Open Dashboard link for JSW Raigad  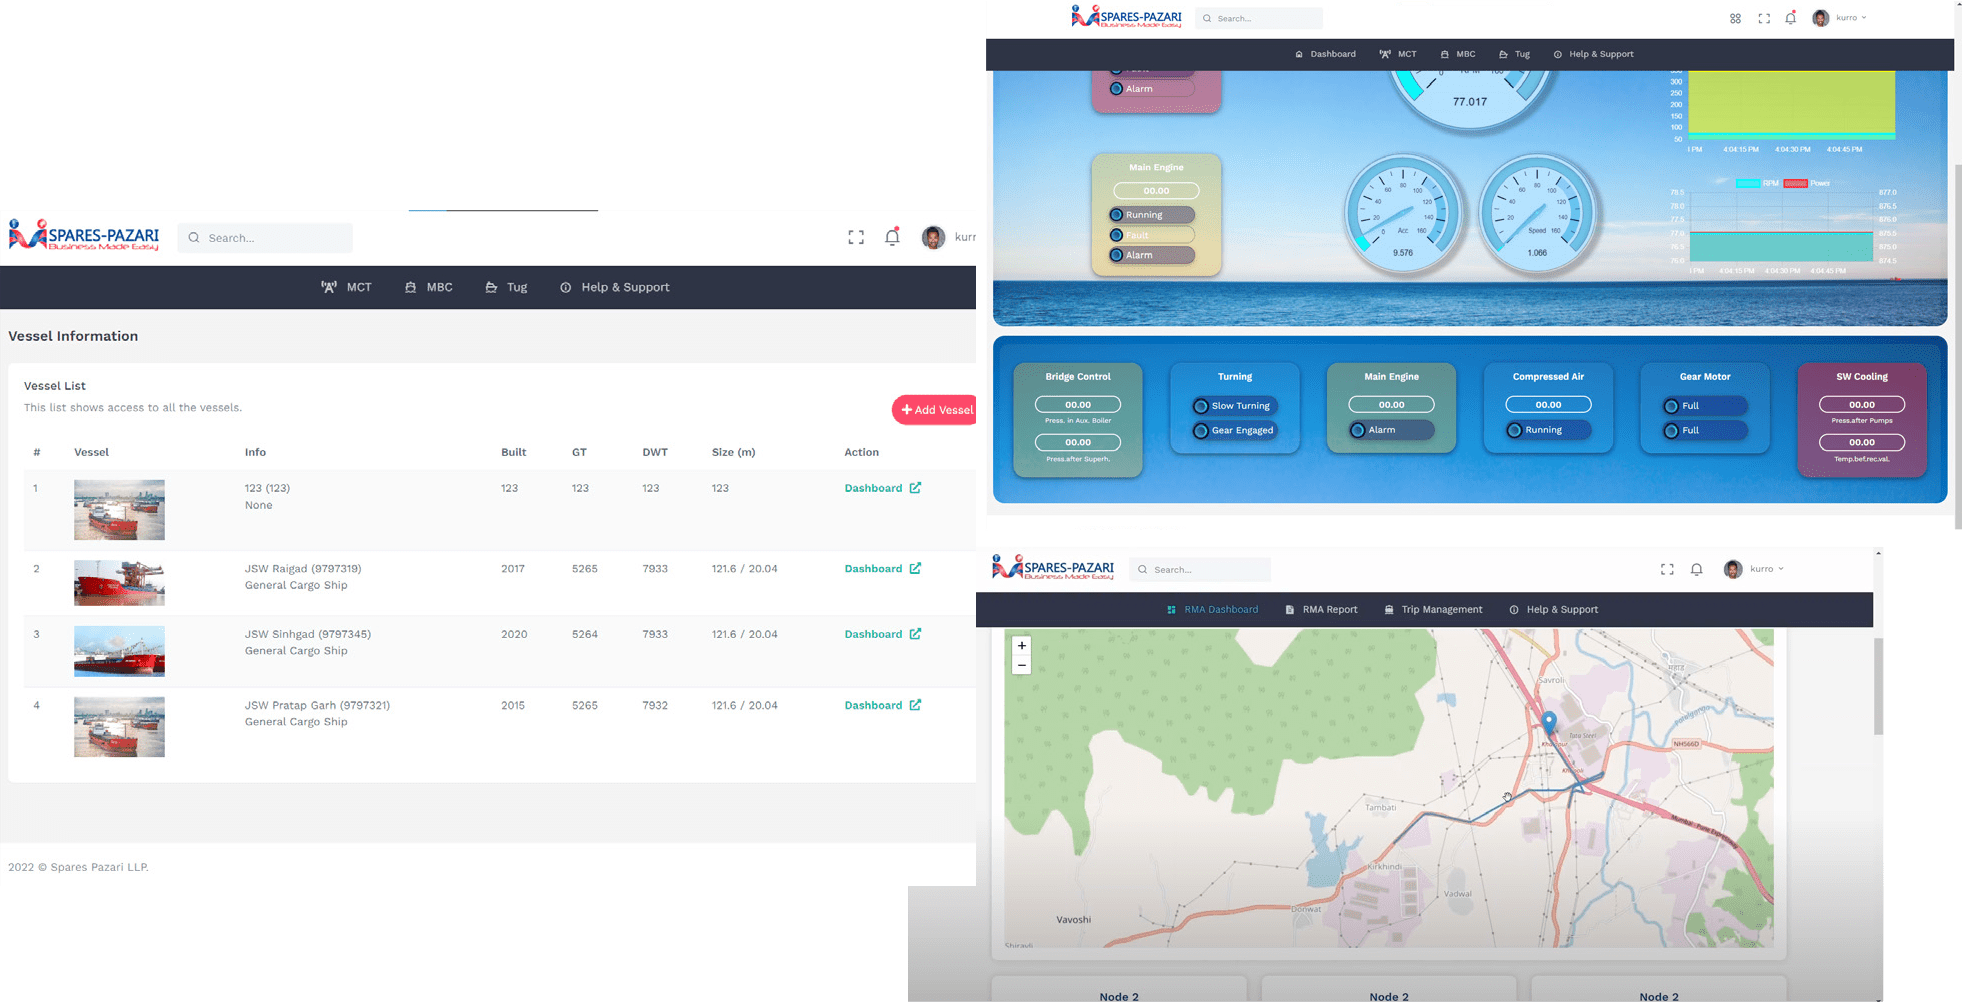coord(873,568)
